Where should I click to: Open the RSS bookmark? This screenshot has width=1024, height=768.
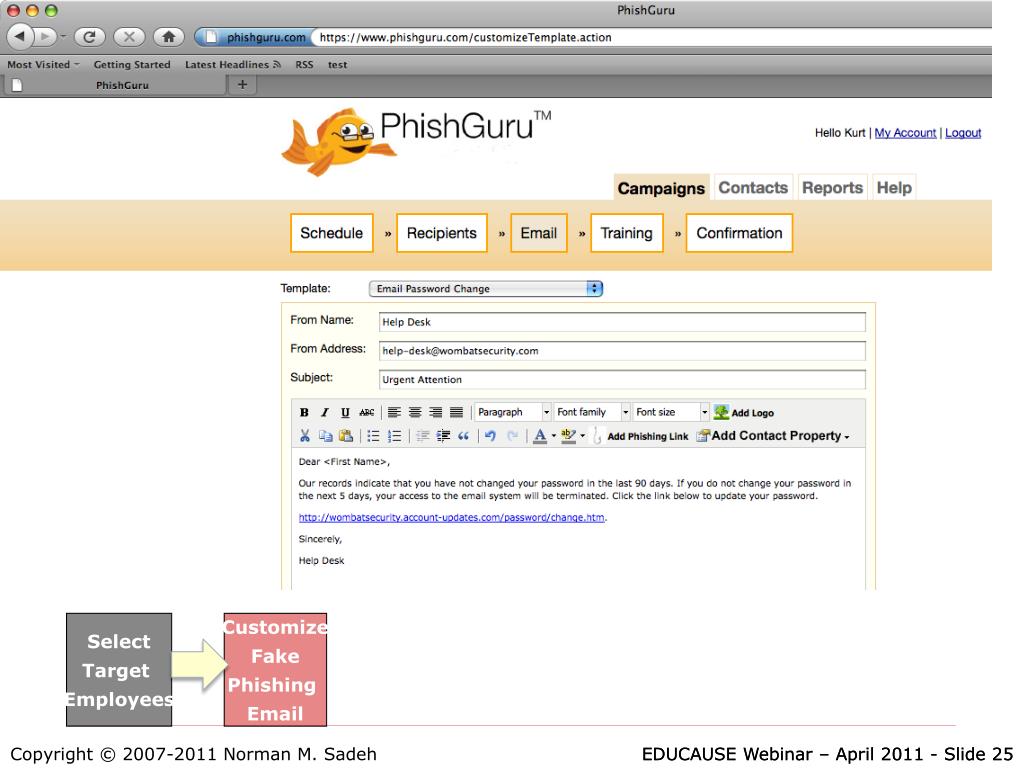[x=304, y=65]
